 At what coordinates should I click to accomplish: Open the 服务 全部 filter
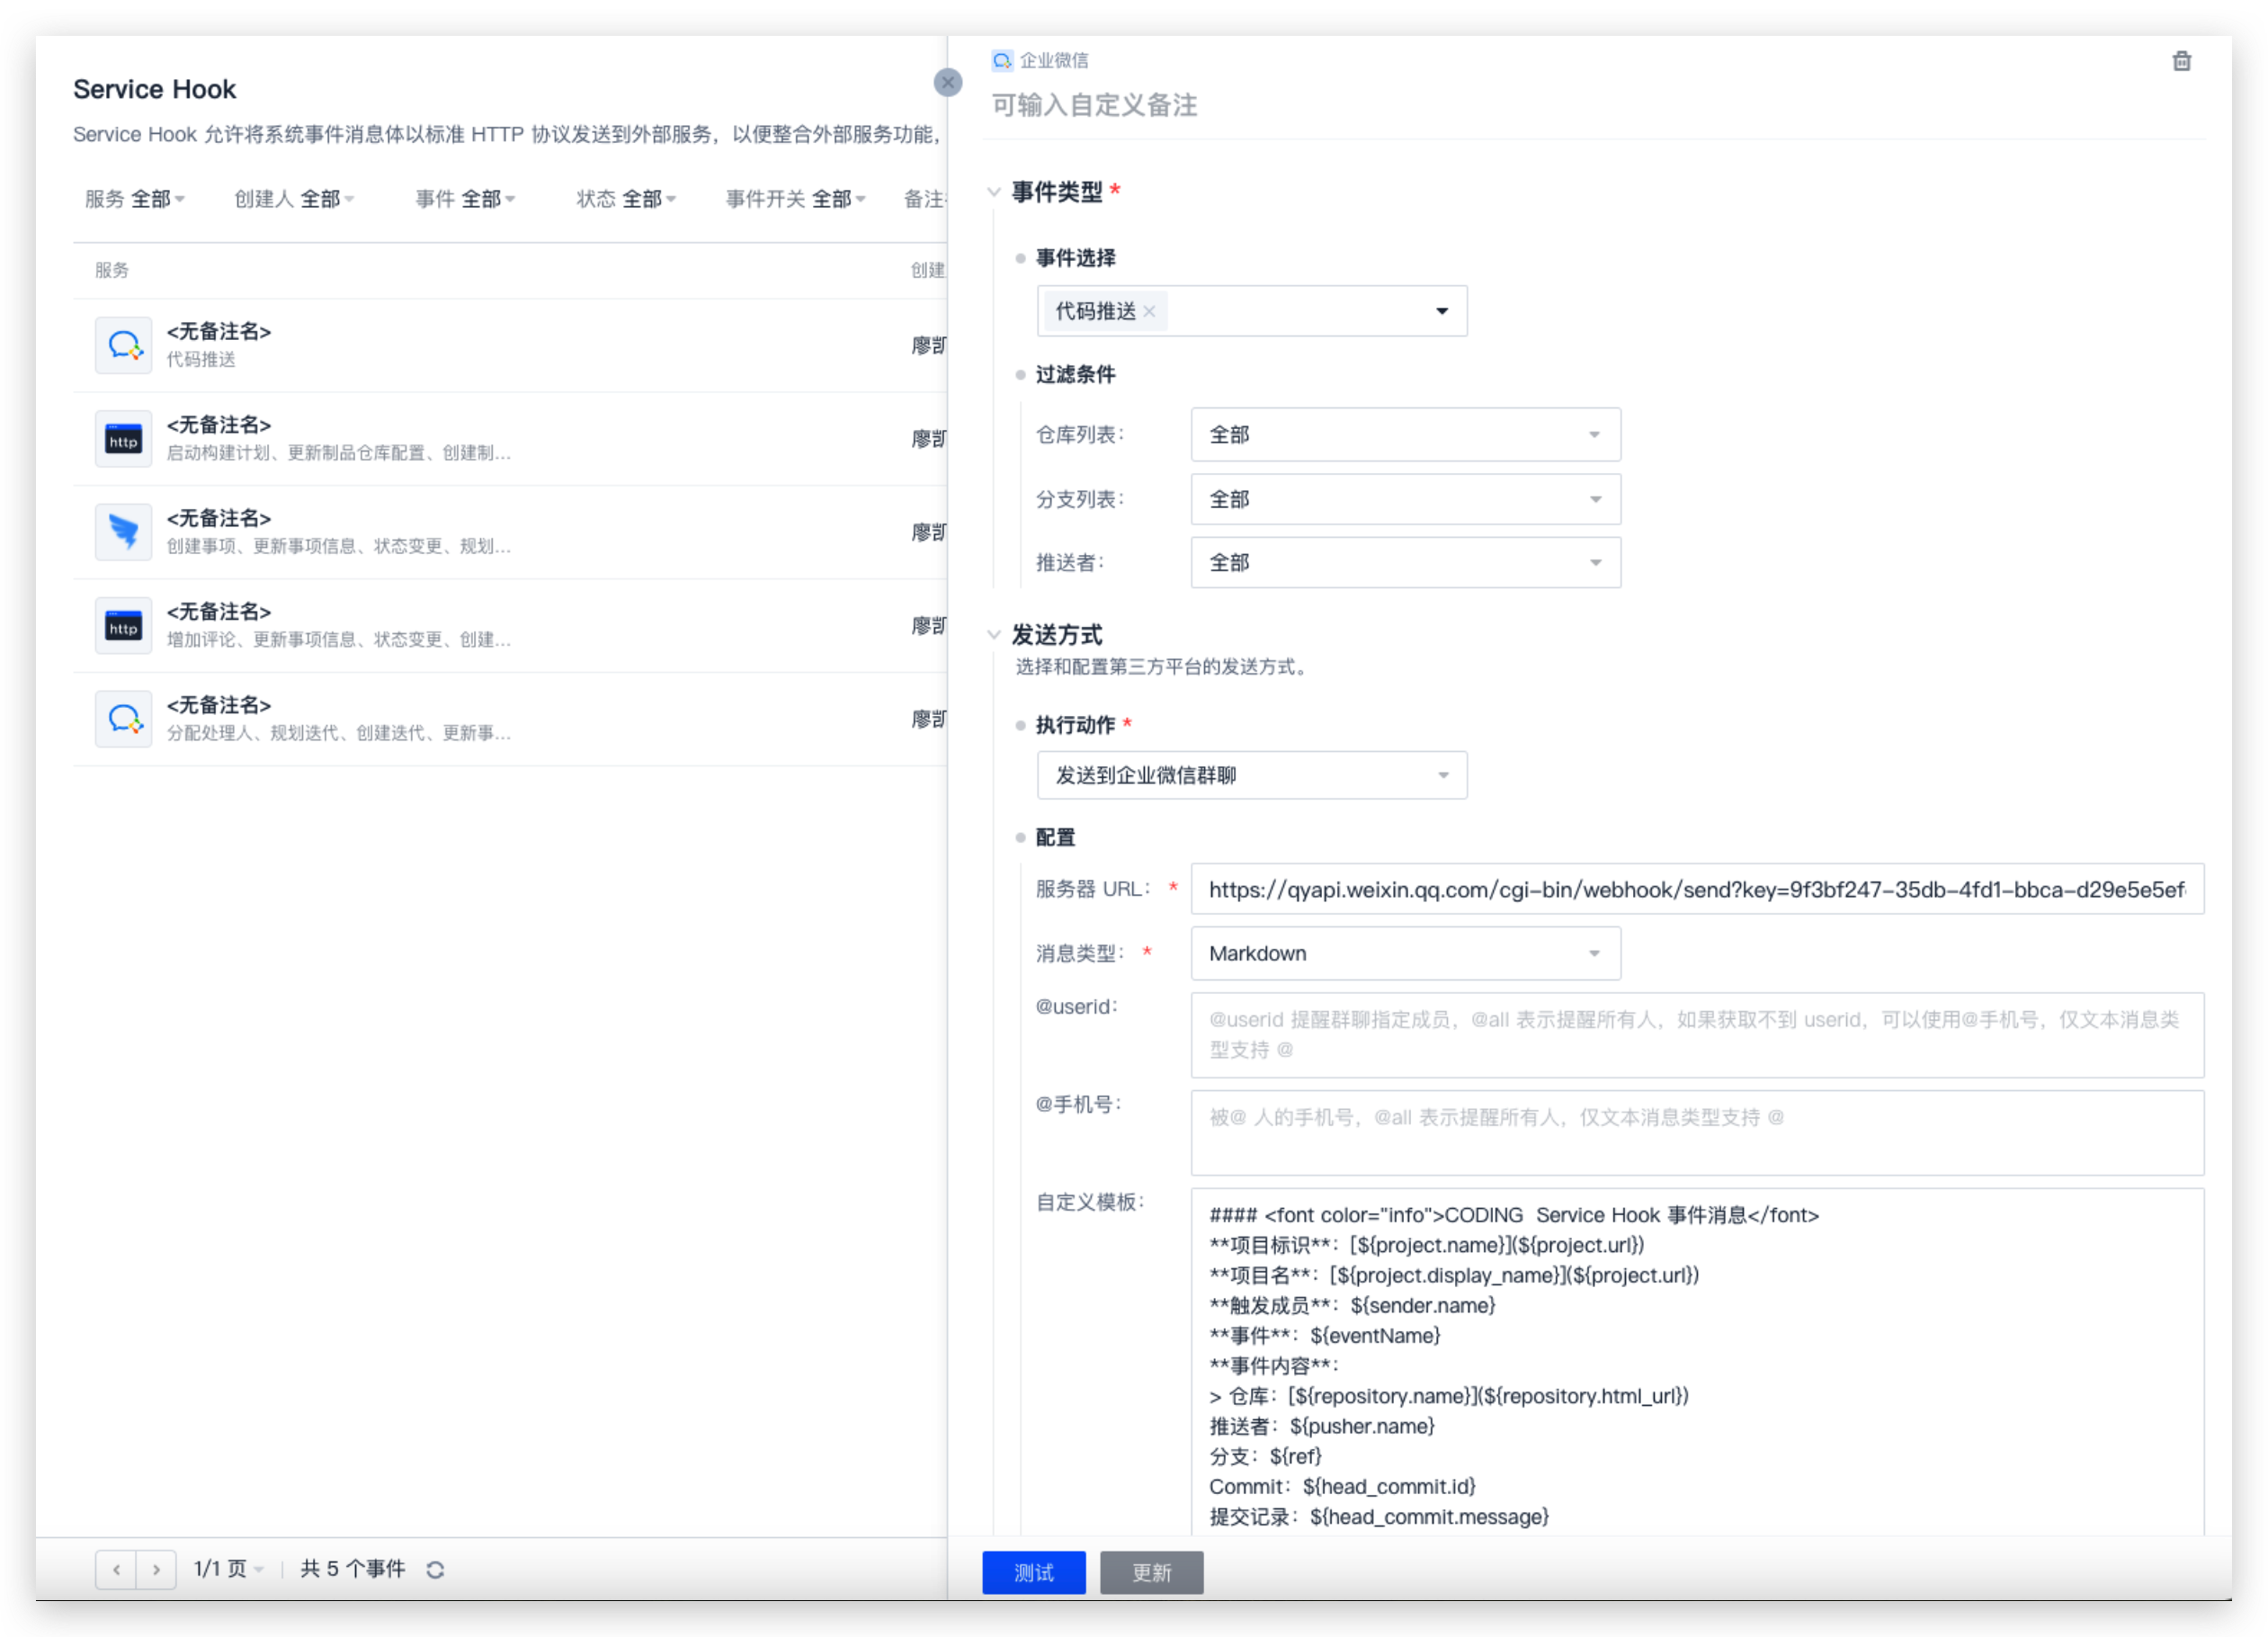click(x=135, y=199)
